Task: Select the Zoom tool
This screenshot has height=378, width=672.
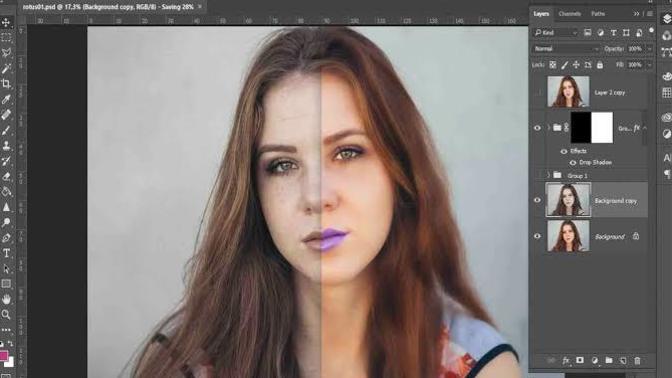Action: 6,315
